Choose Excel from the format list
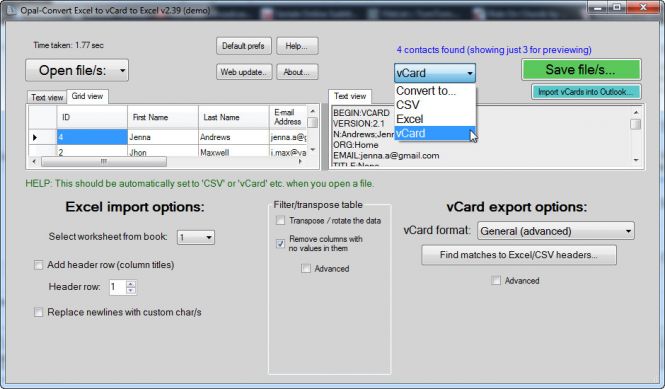The height and width of the screenshot is (389, 665). click(435, 119)
